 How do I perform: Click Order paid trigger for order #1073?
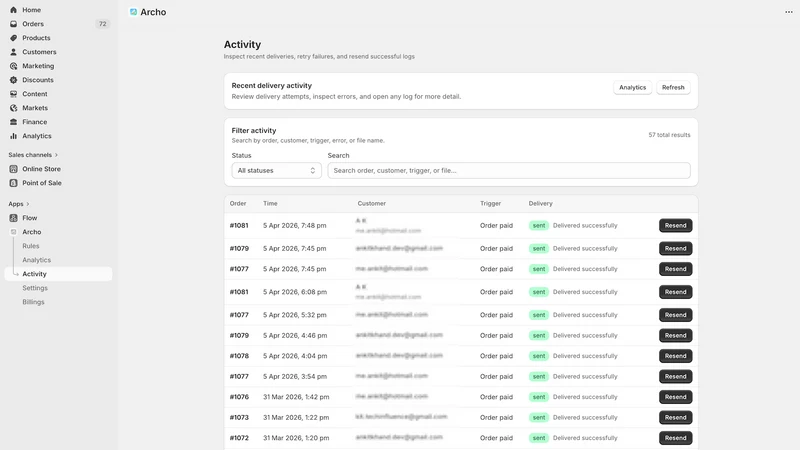pyautogui.click(x=496, y=417)
